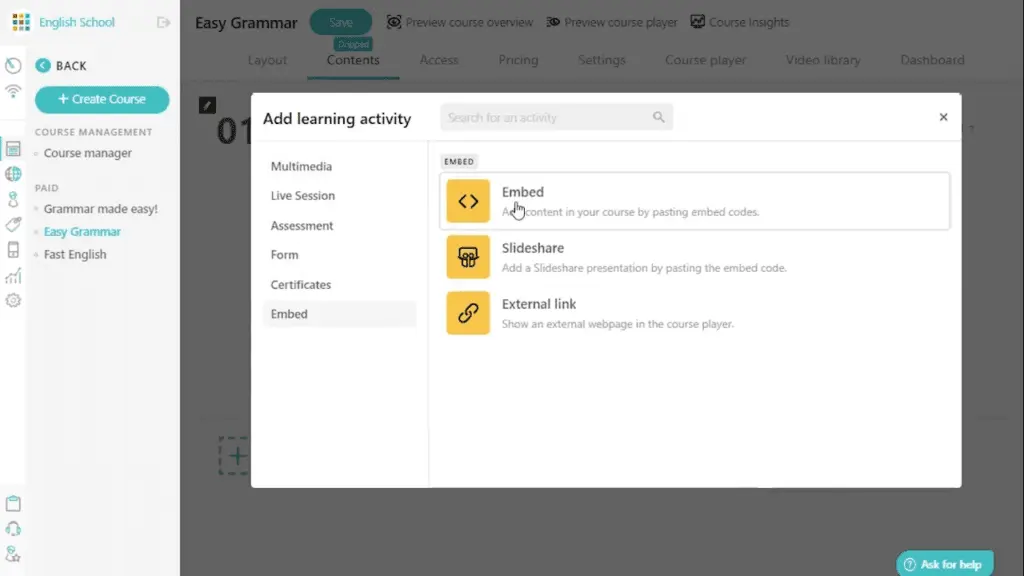Open the Fast English course
The width and height of the screenshot is (1024, 576).
tap(75, 255)
